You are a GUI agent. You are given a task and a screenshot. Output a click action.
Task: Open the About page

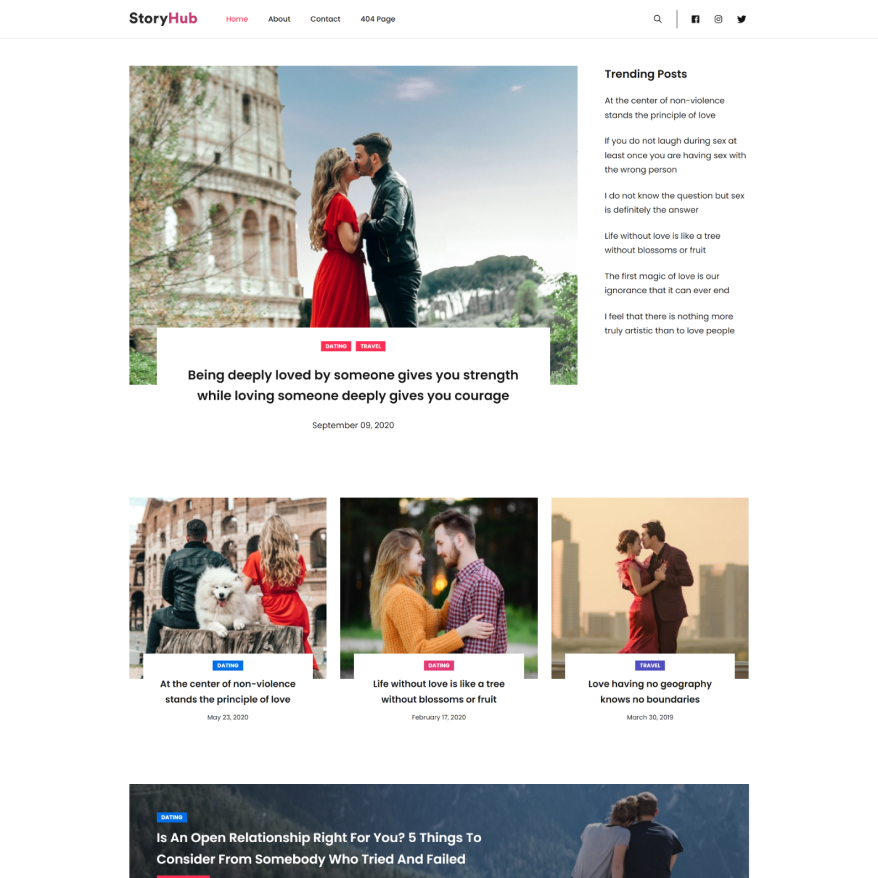(279, 18)
